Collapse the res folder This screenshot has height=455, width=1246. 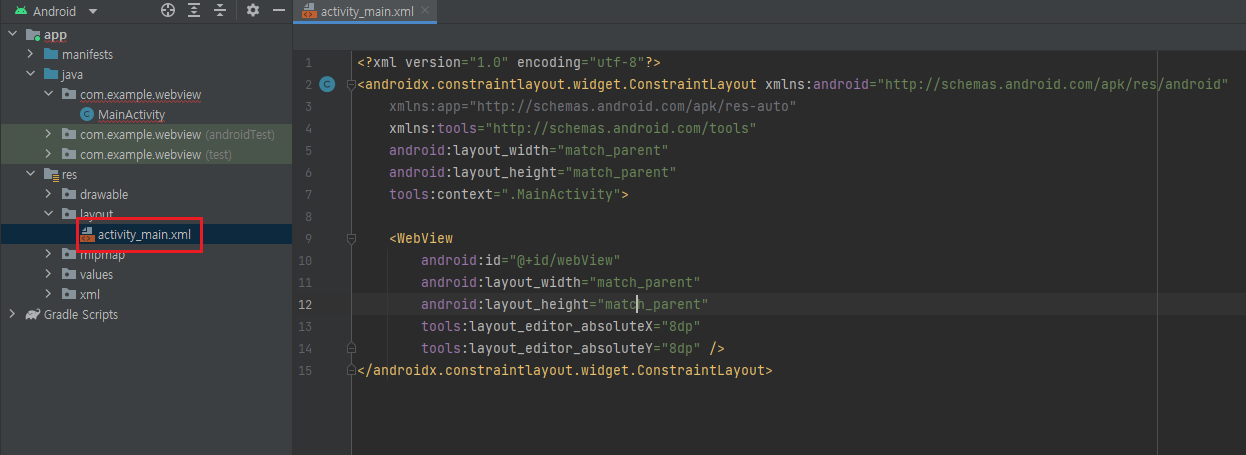click(31, 174)
